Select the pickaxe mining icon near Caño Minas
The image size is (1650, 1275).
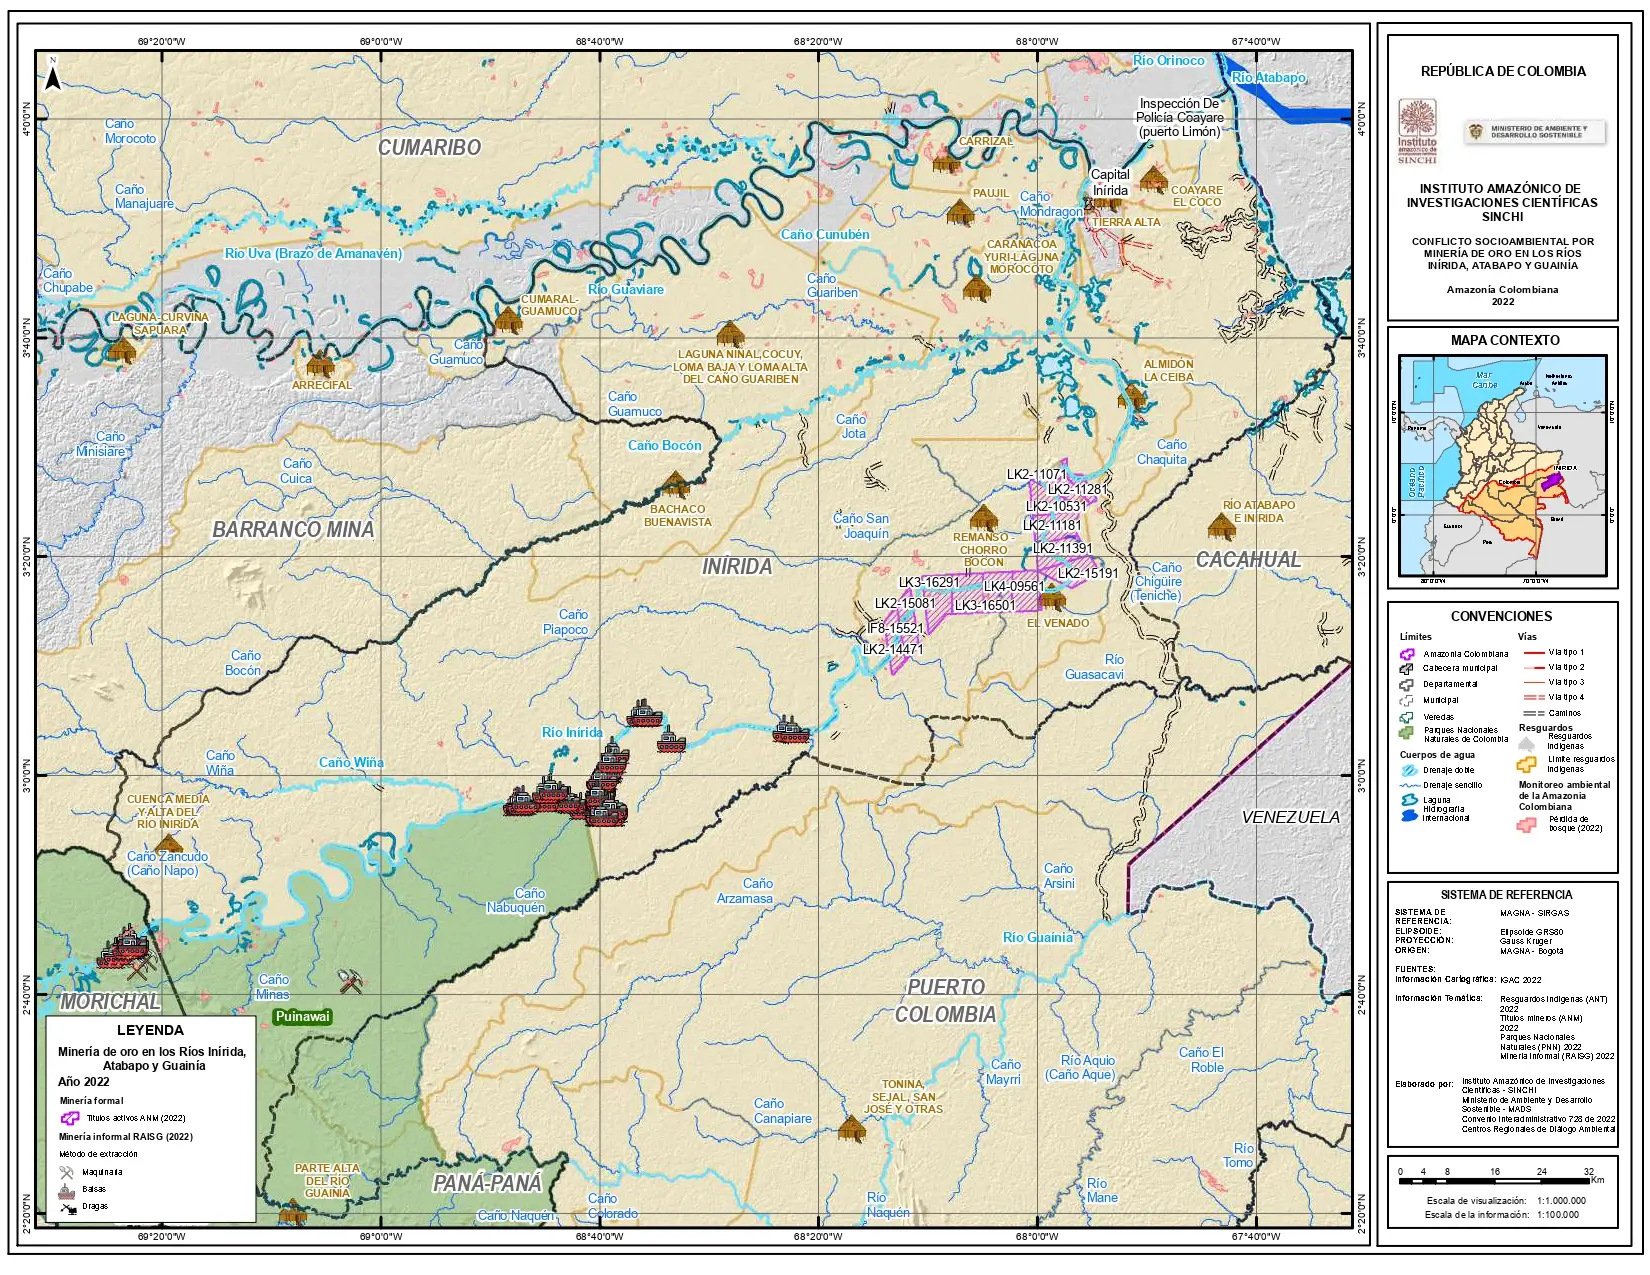[x=349, y=981]
